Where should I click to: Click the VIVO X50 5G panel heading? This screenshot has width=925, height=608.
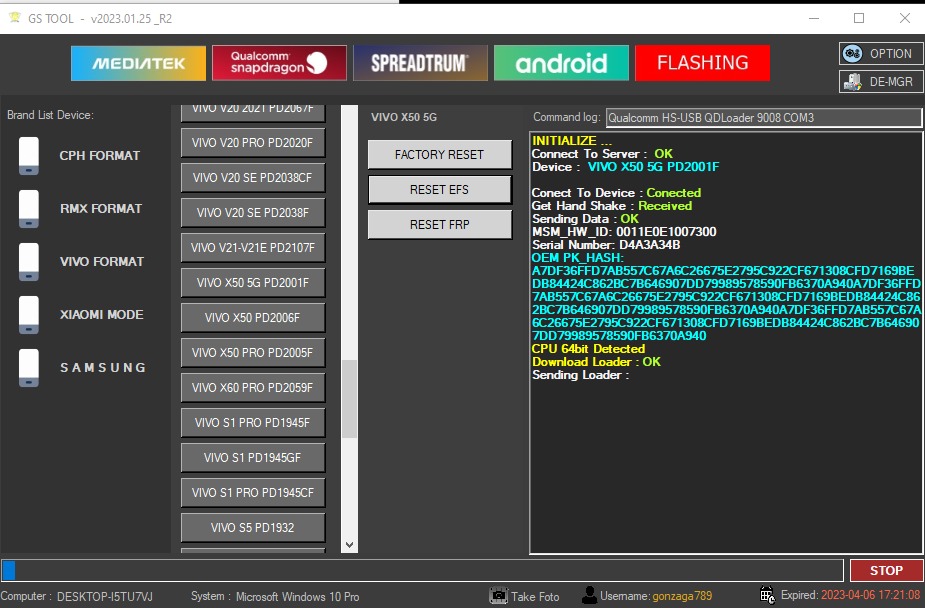tap(404, 117)
